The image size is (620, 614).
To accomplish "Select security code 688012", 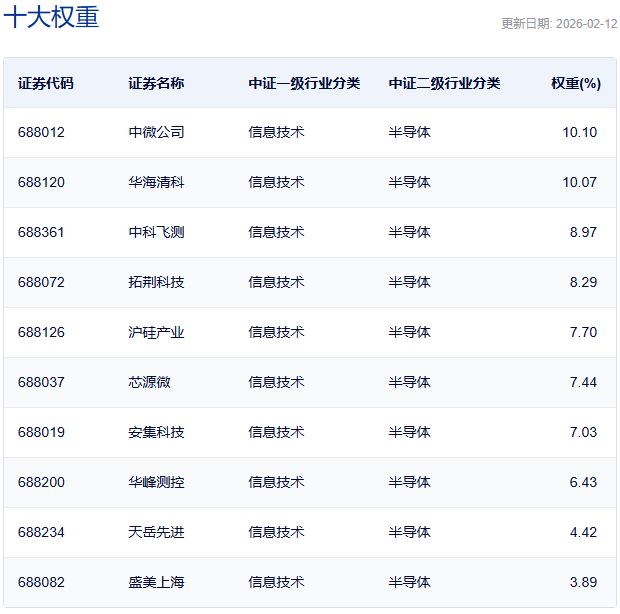I will 41,132.
